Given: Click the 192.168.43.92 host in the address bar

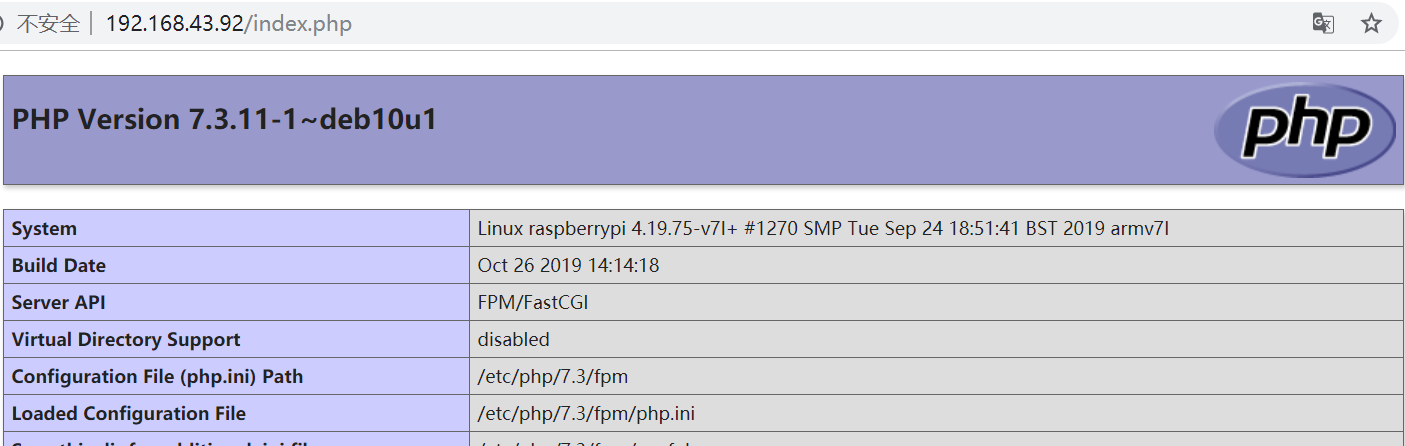Looking at the screenshot, I should tap(174, 24).
